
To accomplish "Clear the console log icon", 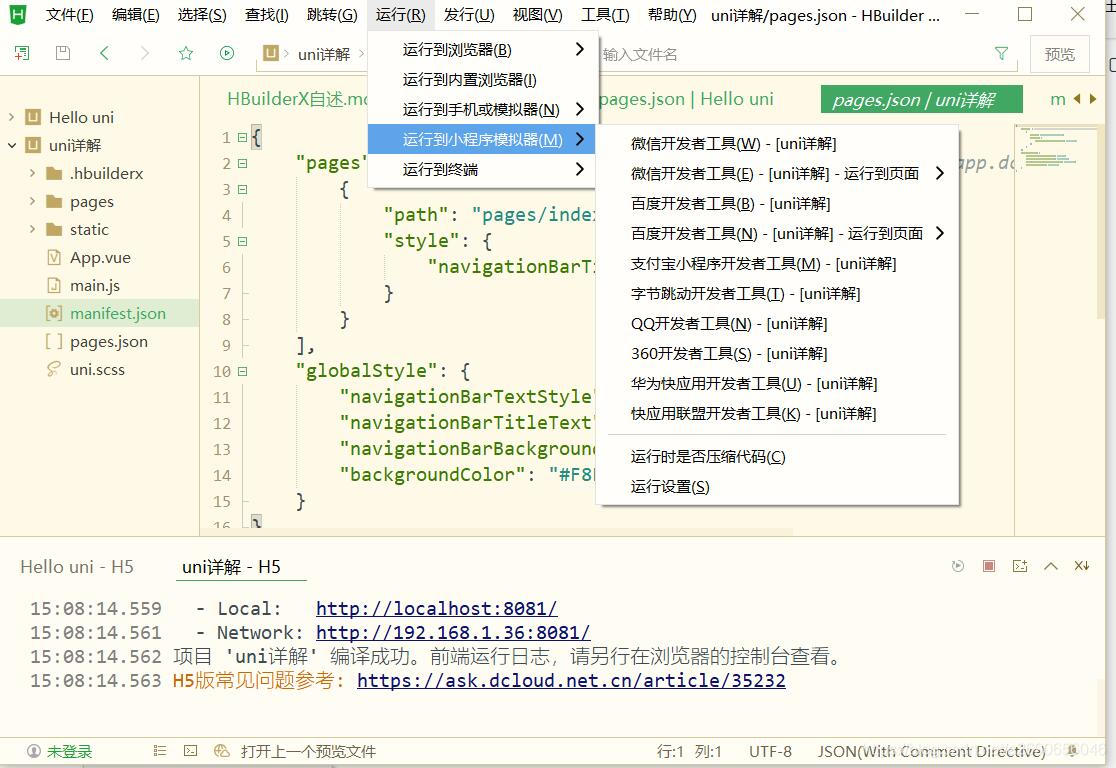I will 1082,566.
